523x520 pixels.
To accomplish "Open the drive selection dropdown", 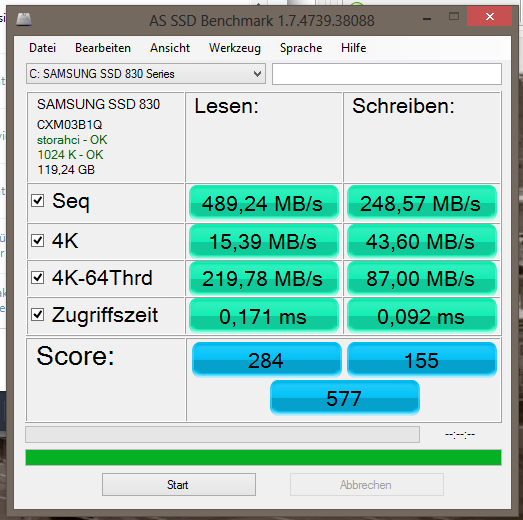I will [x=146, y=74].
